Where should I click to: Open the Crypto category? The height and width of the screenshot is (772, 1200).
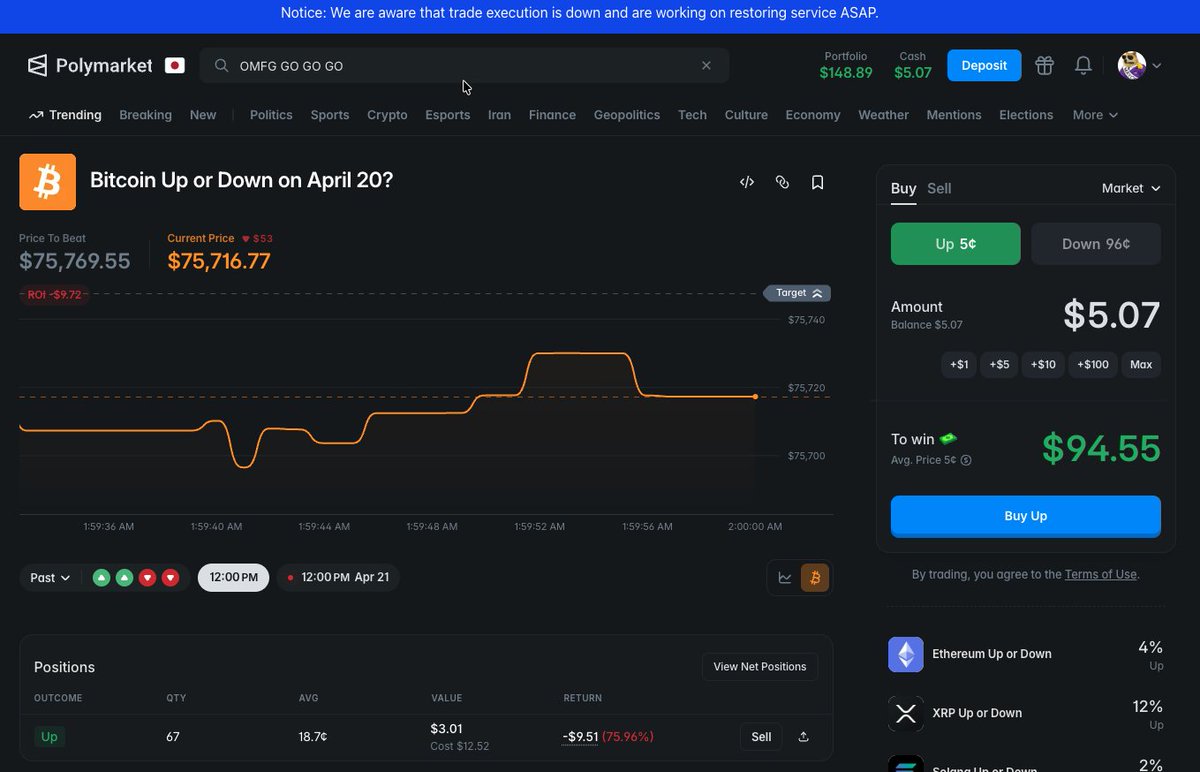(x=387, y=115)
